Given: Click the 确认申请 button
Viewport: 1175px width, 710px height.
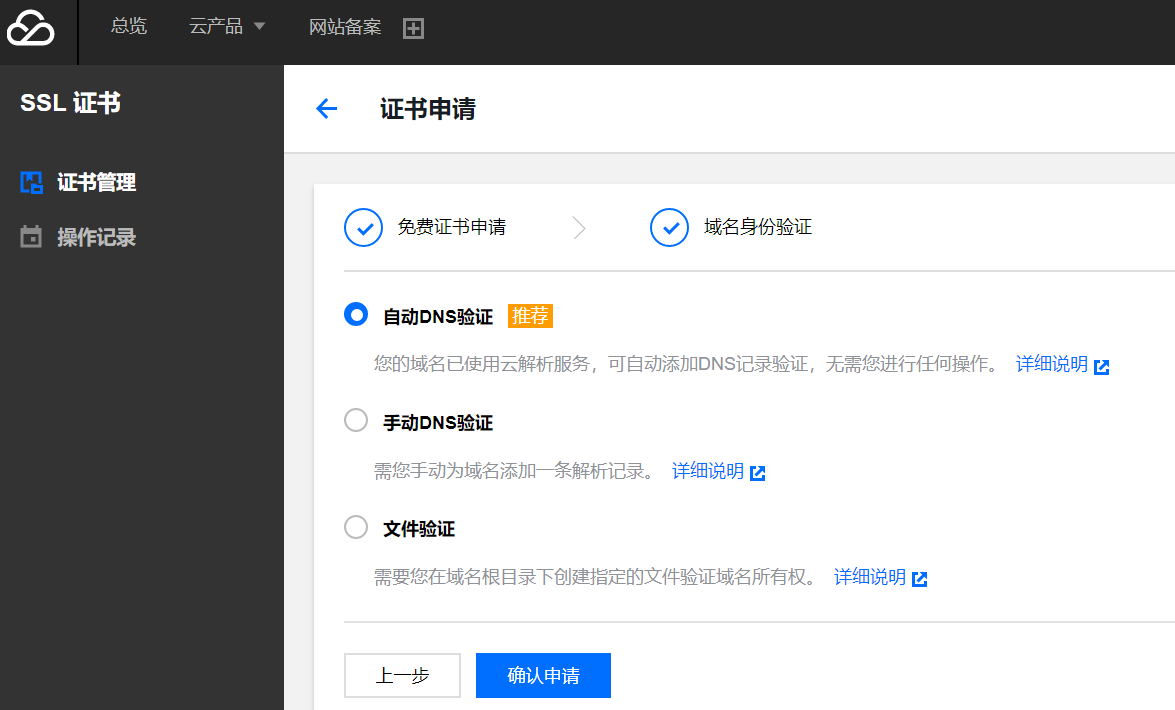Looking at the screenshot, I should coord(543,676).
